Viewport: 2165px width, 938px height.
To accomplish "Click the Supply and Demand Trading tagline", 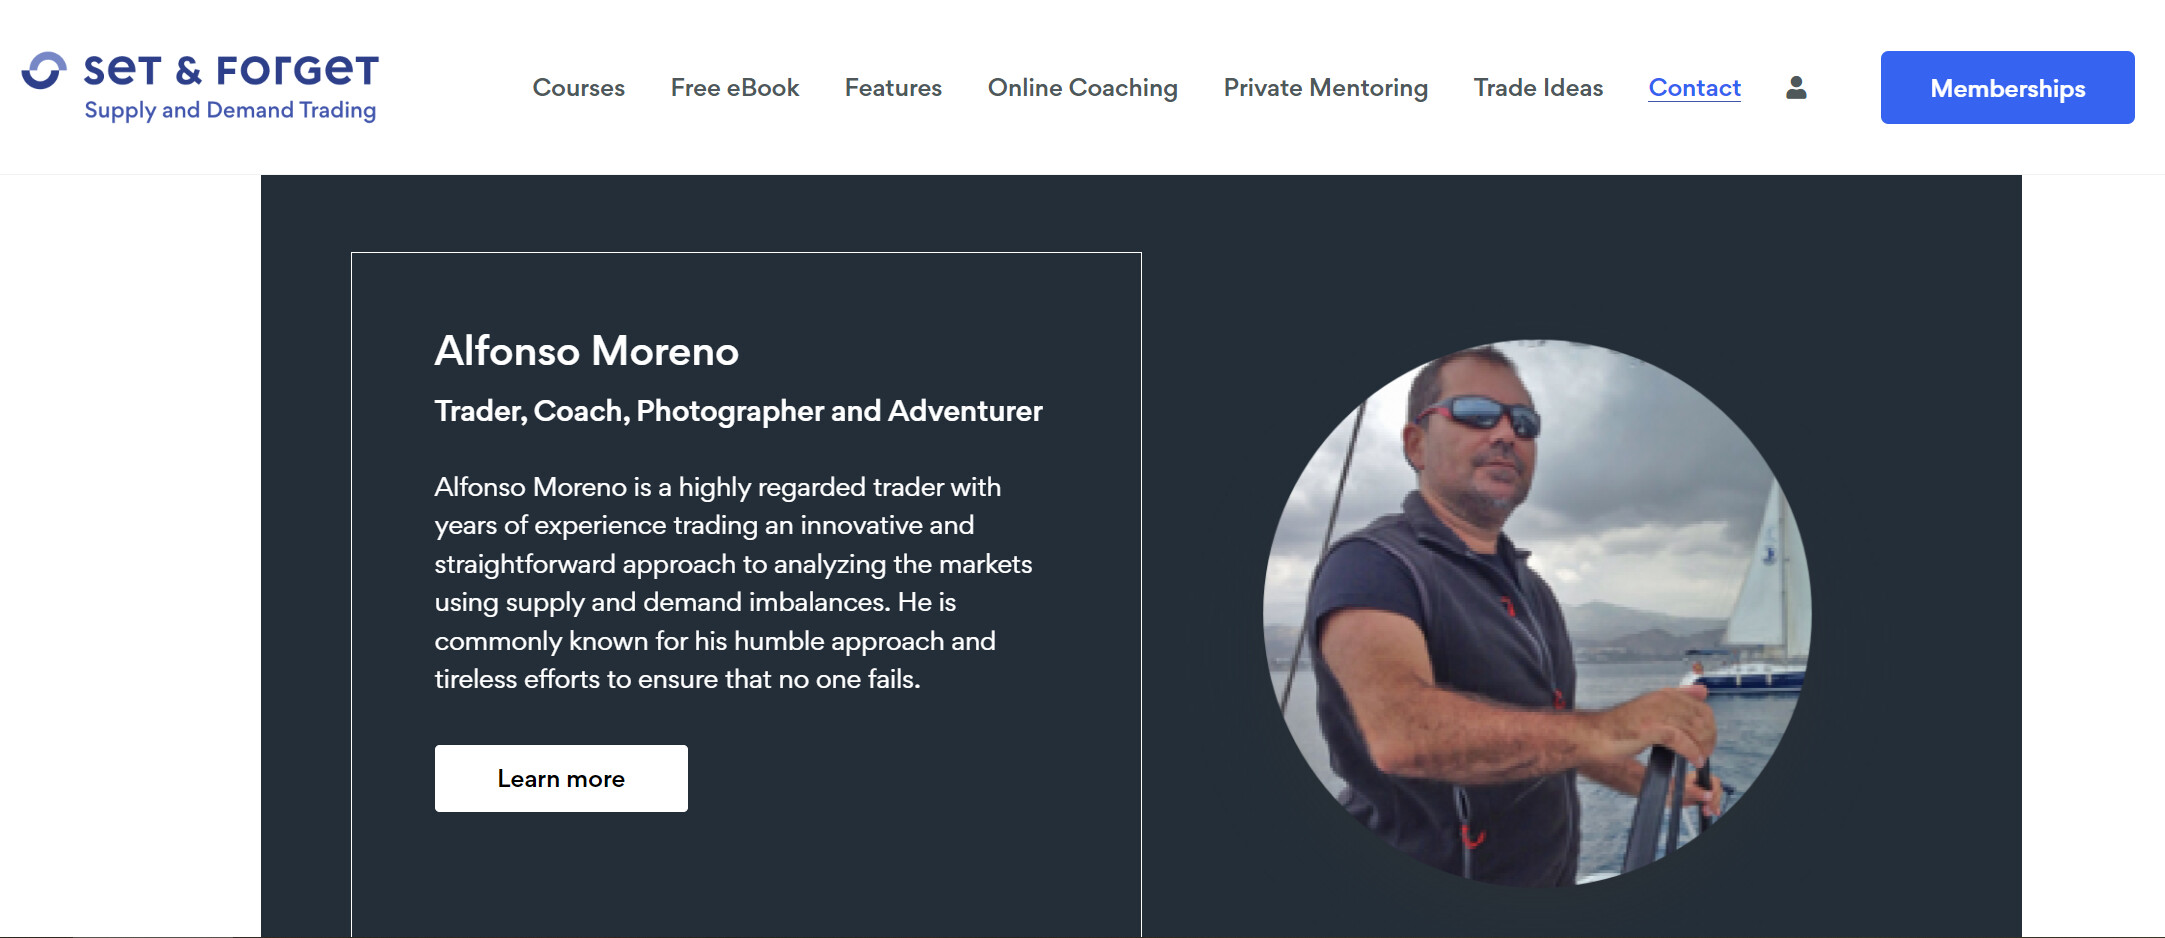I will [230, 110].
